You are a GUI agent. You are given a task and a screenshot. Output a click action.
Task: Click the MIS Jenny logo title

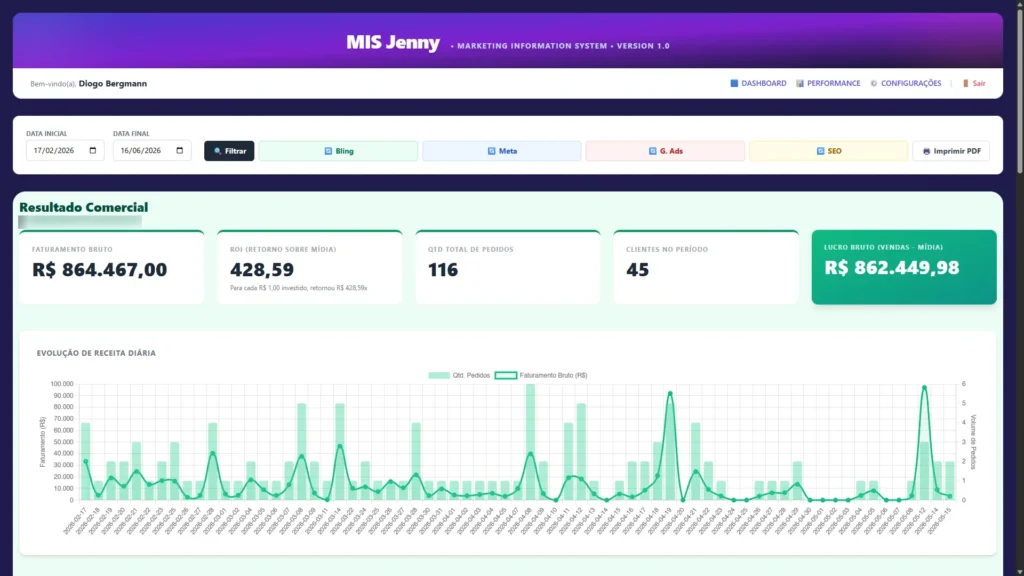tap(392, 42)
